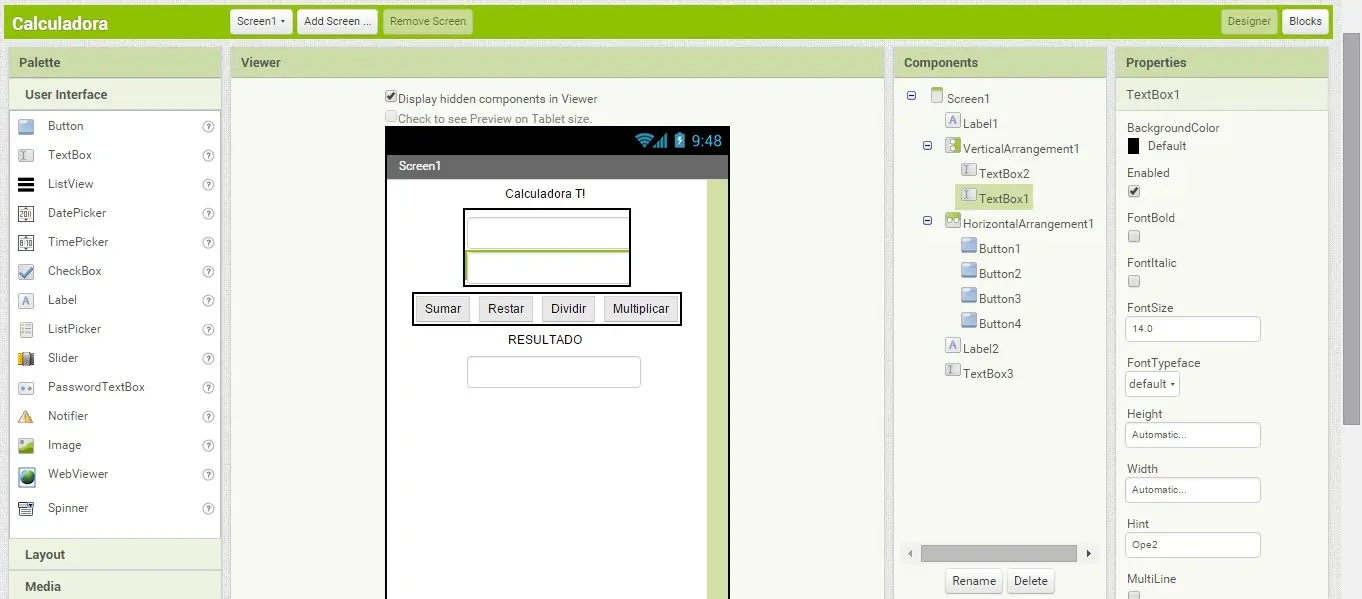The height and width of the screenshot is (599, 1362).
Task: Toggle Display hidden components in Viewer
Action: click(x=391, y=97)
